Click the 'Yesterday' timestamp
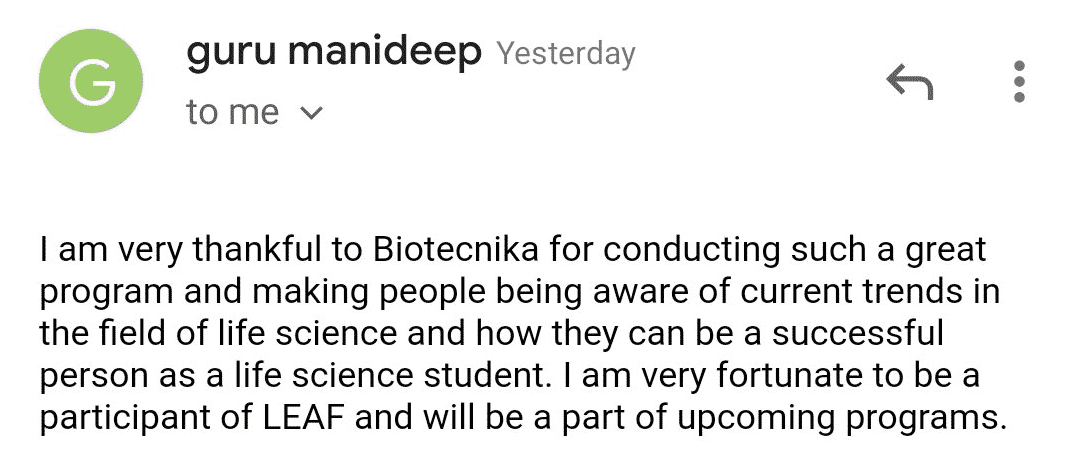The image size is (1077, 467). tap(565, 54)
